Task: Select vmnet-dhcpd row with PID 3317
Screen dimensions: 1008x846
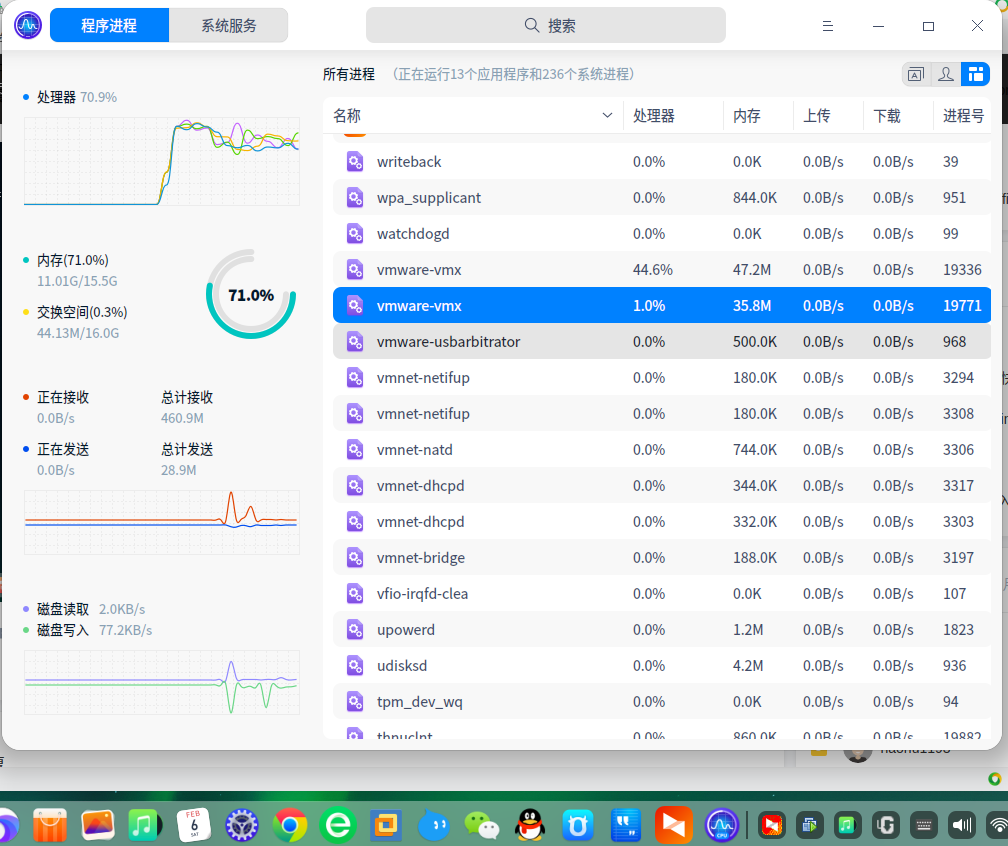Action: point(662,486)
